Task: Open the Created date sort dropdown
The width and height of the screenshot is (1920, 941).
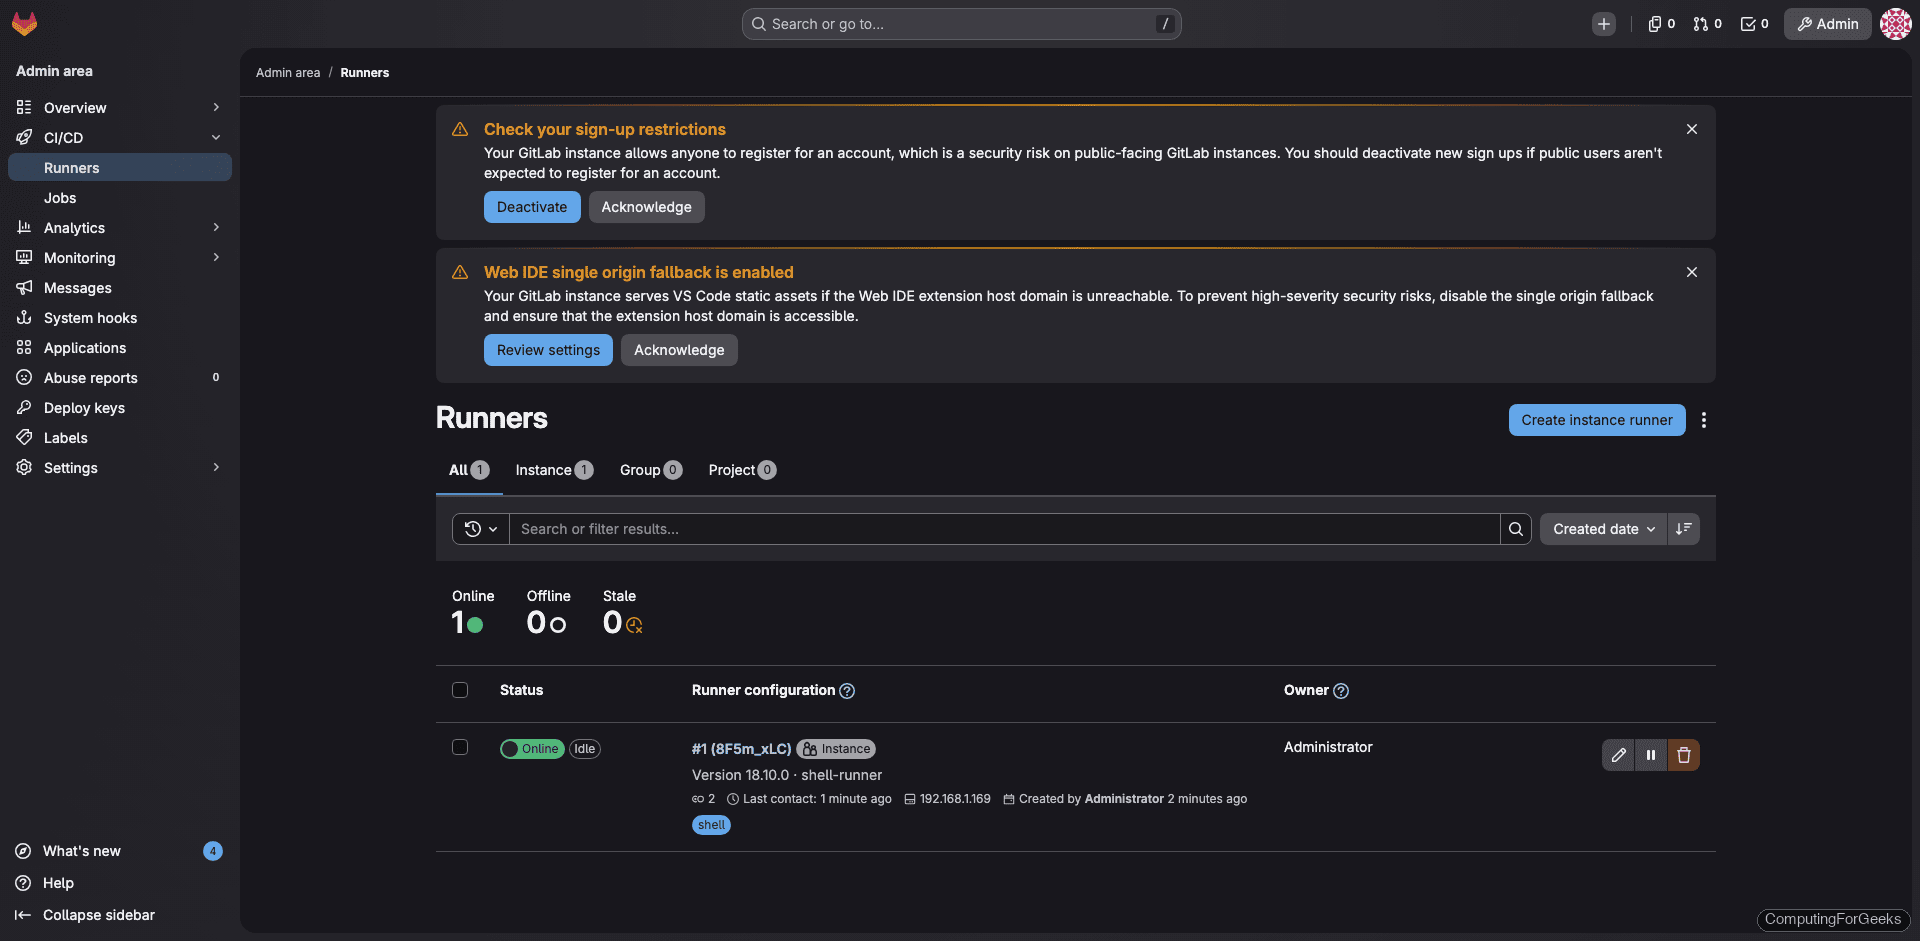Action: click(x=1602, y=528)
